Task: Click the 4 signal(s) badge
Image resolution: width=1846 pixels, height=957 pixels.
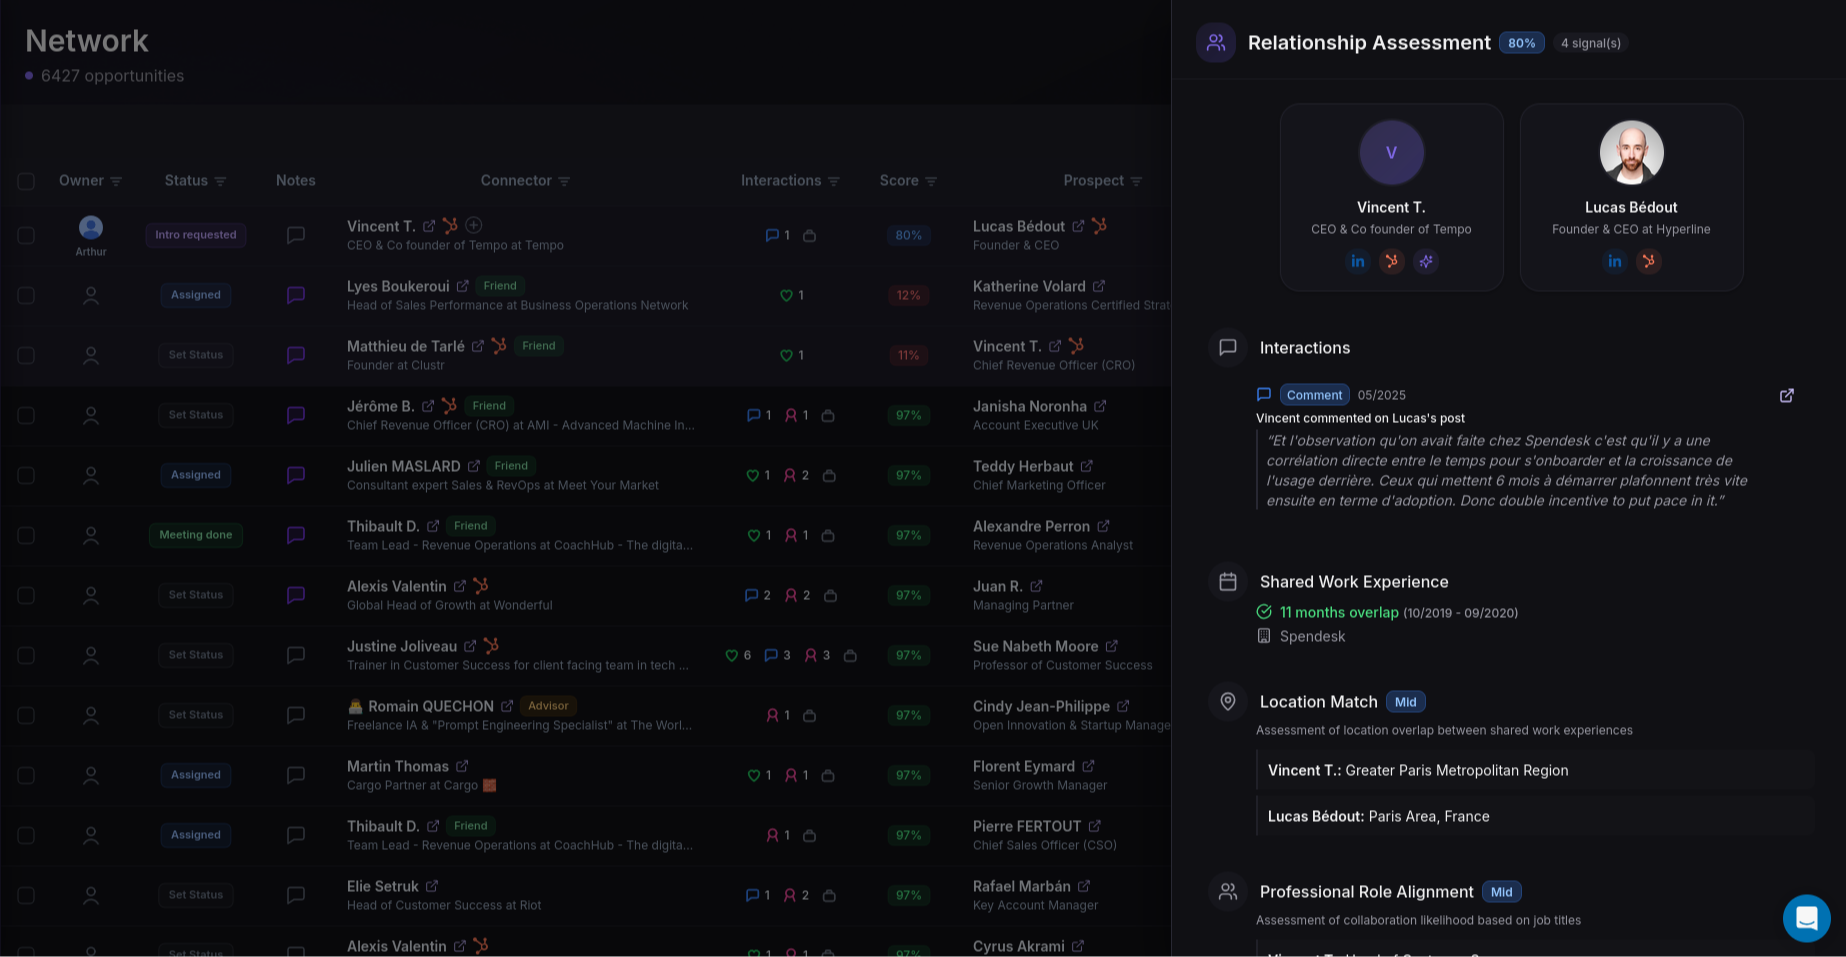Action: (1590, 43)
